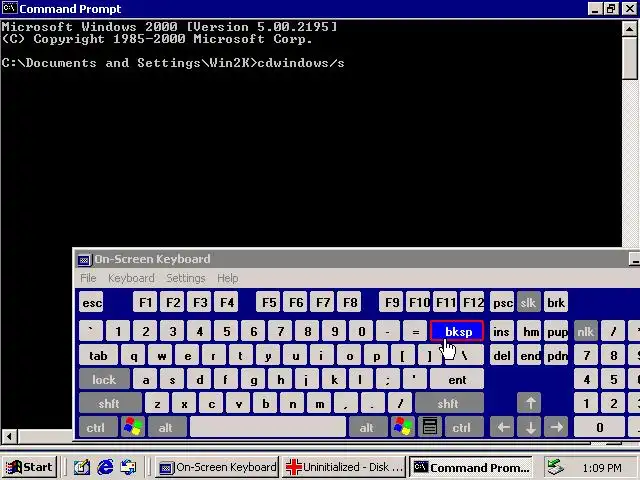Click the psc print screen key
Screen dimensions: 640x480
click(x=502, y=302)
